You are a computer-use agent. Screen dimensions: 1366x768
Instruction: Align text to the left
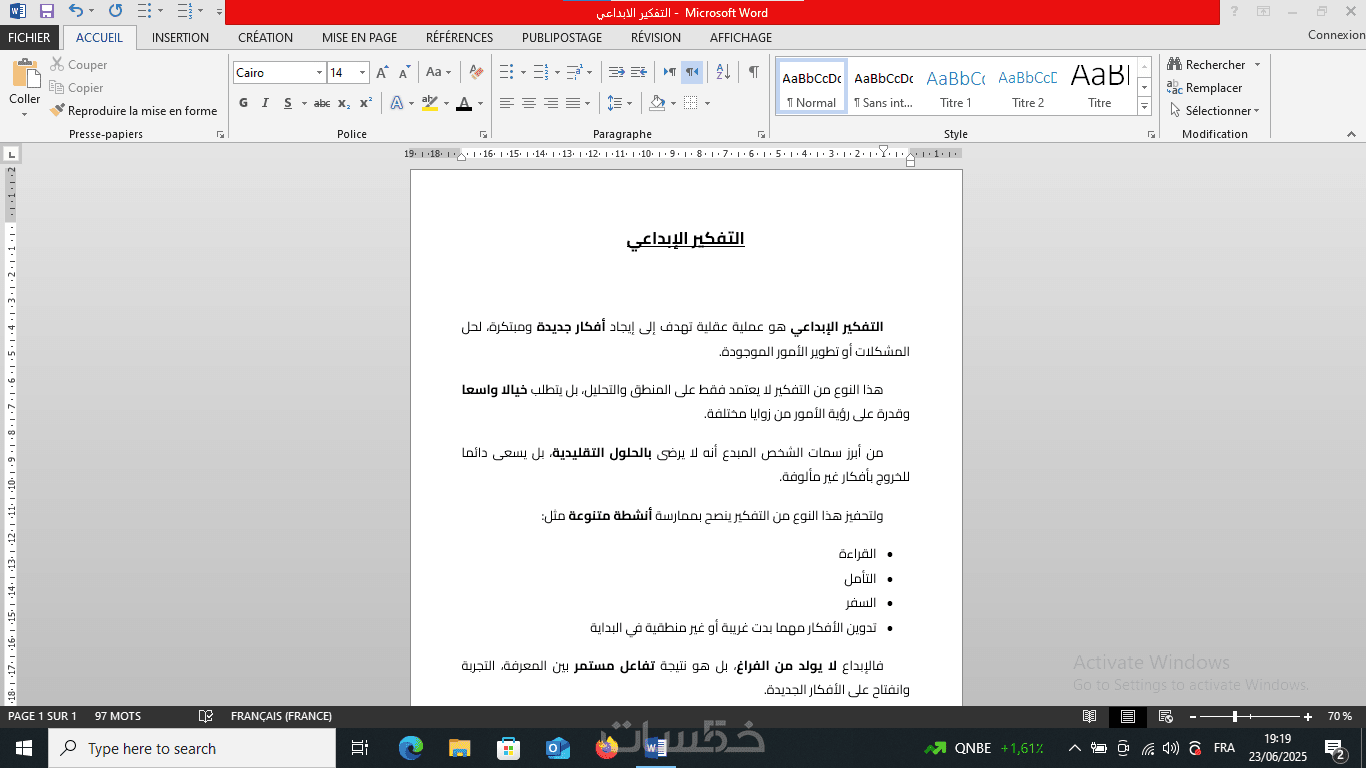507,103
